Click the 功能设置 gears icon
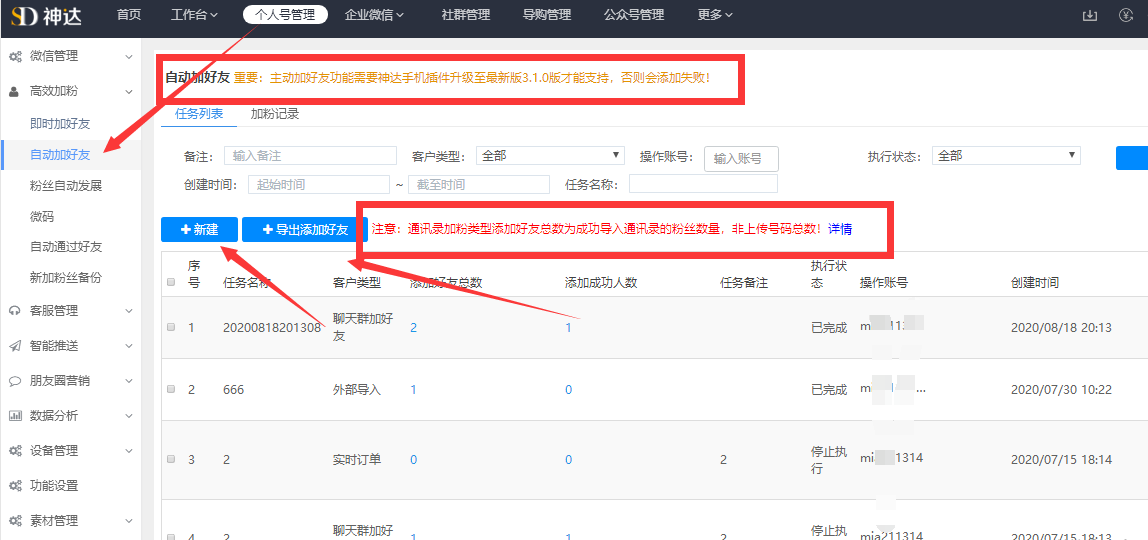Screen dimensions: 1148x540 [x=15, y=486]
